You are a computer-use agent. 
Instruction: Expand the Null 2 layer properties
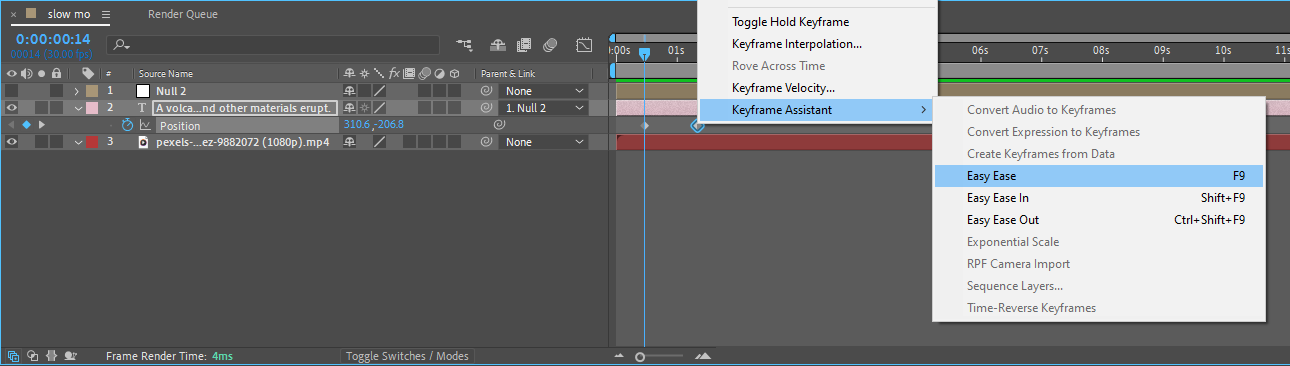[x=77, y=91]
